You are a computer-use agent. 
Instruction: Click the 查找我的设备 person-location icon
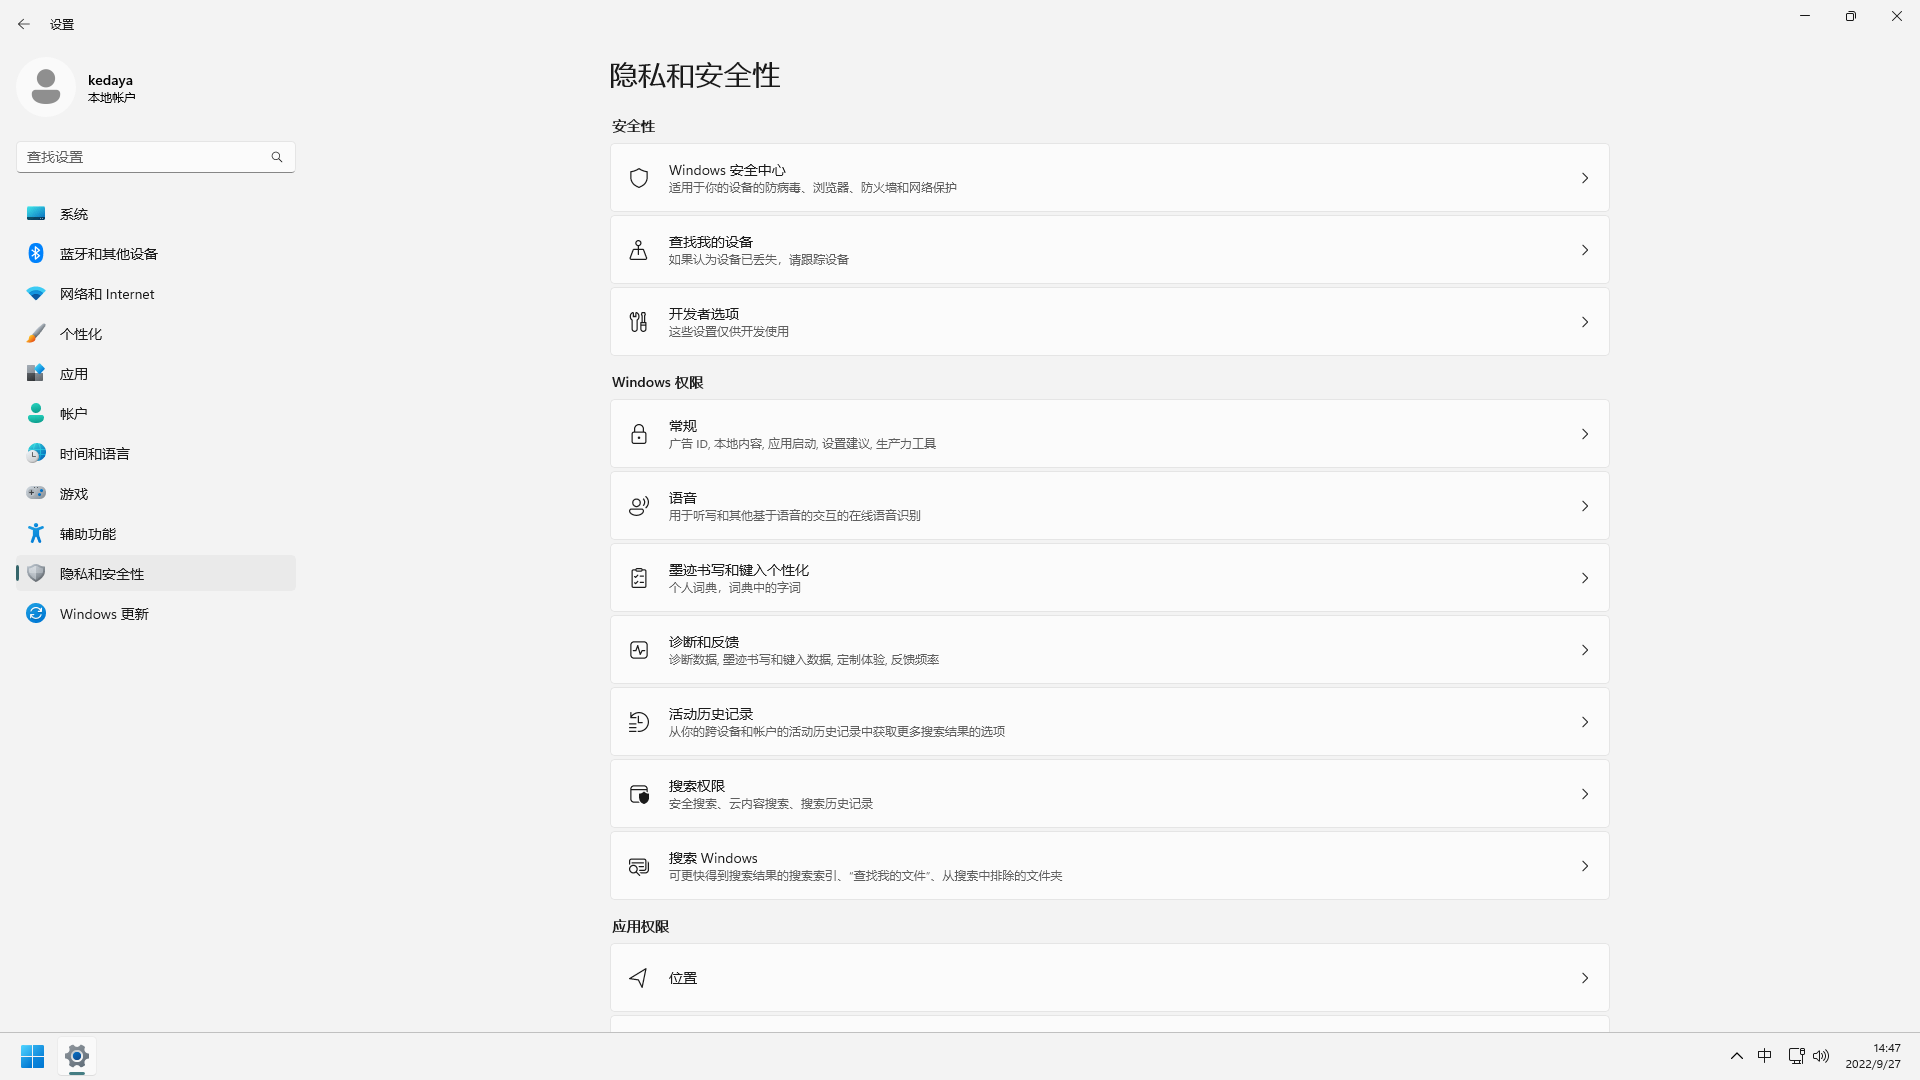click(639, 250)
